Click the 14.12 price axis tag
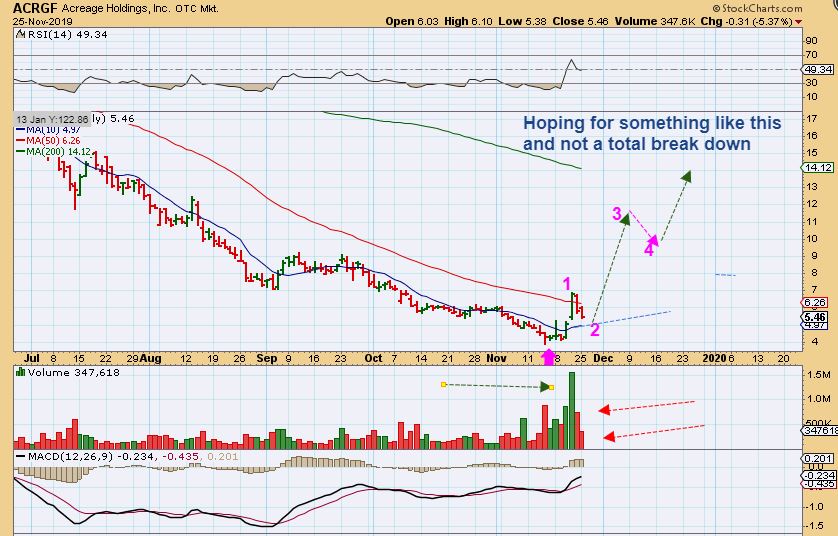 coord(818,168)
